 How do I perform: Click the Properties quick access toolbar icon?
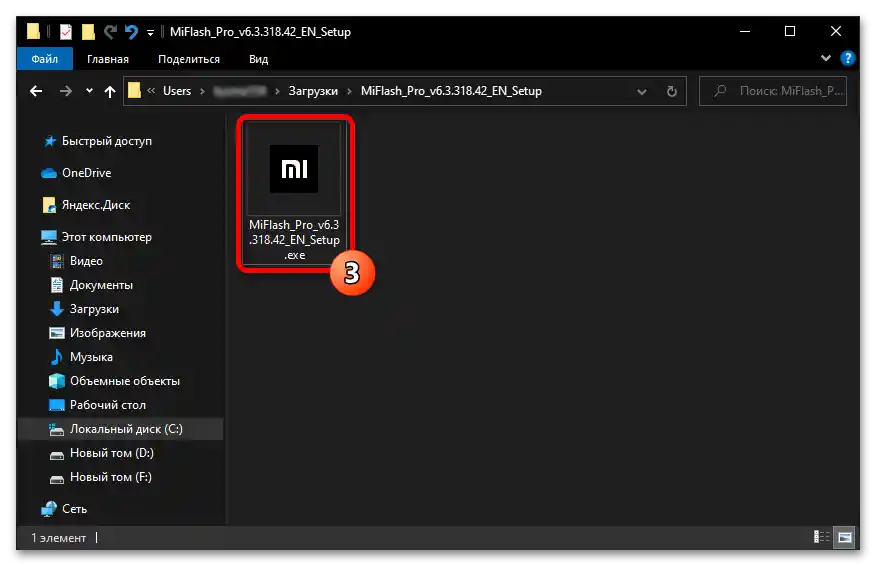point(66,32)
